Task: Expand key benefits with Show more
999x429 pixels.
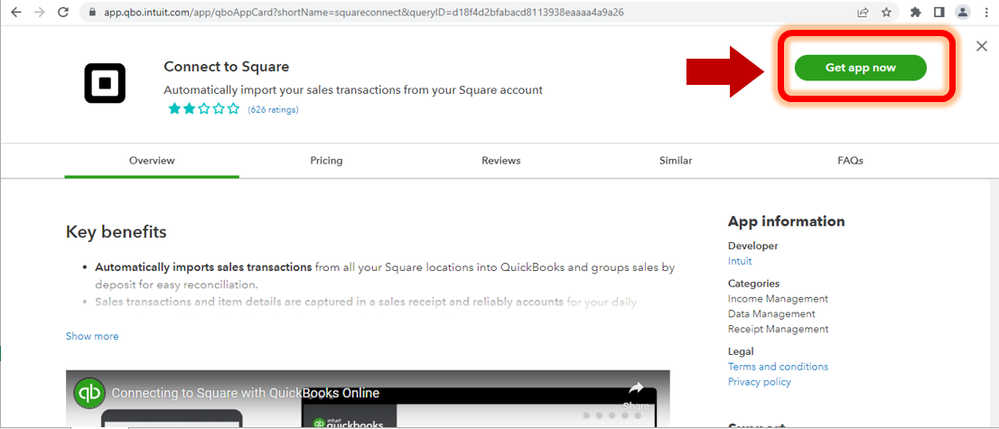Action: [x=92, y=336]
